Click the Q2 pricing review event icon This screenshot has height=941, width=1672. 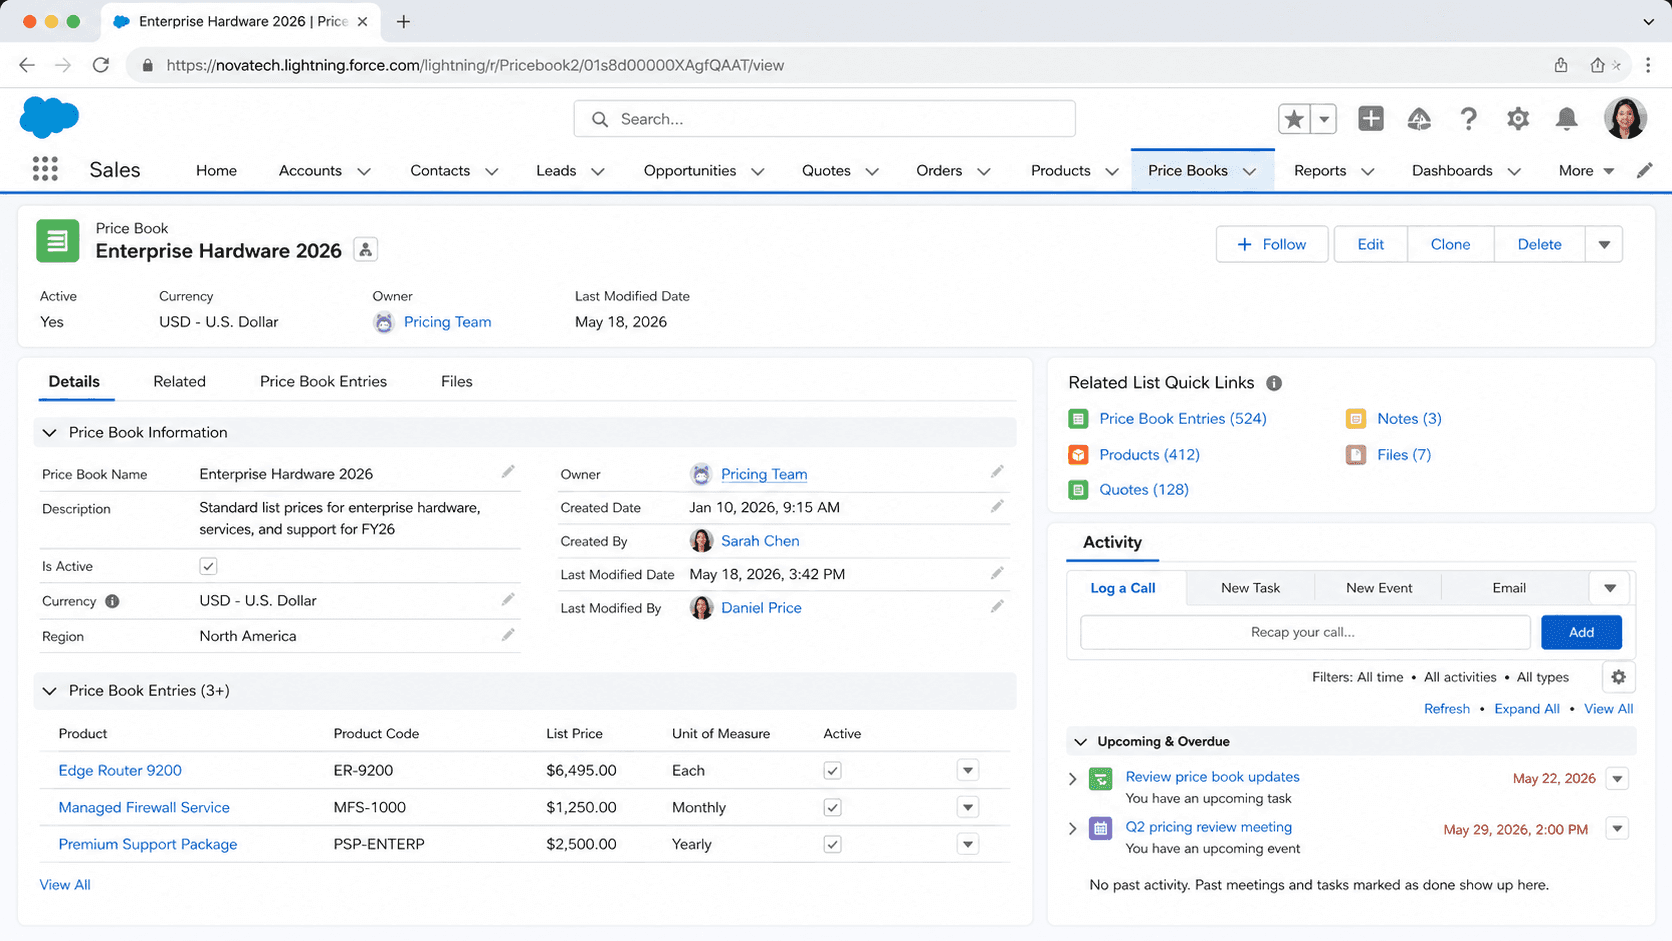coord(1100,829)
